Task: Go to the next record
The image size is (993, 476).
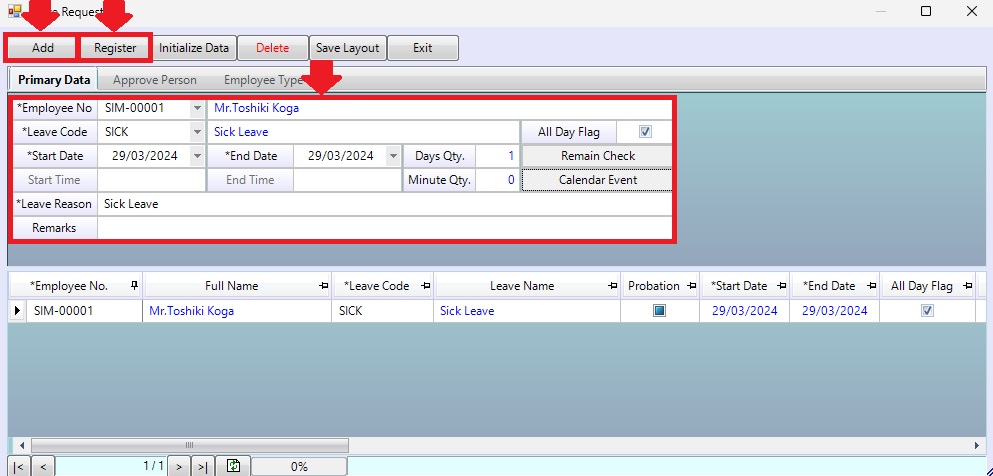Action: coord(178,466)
